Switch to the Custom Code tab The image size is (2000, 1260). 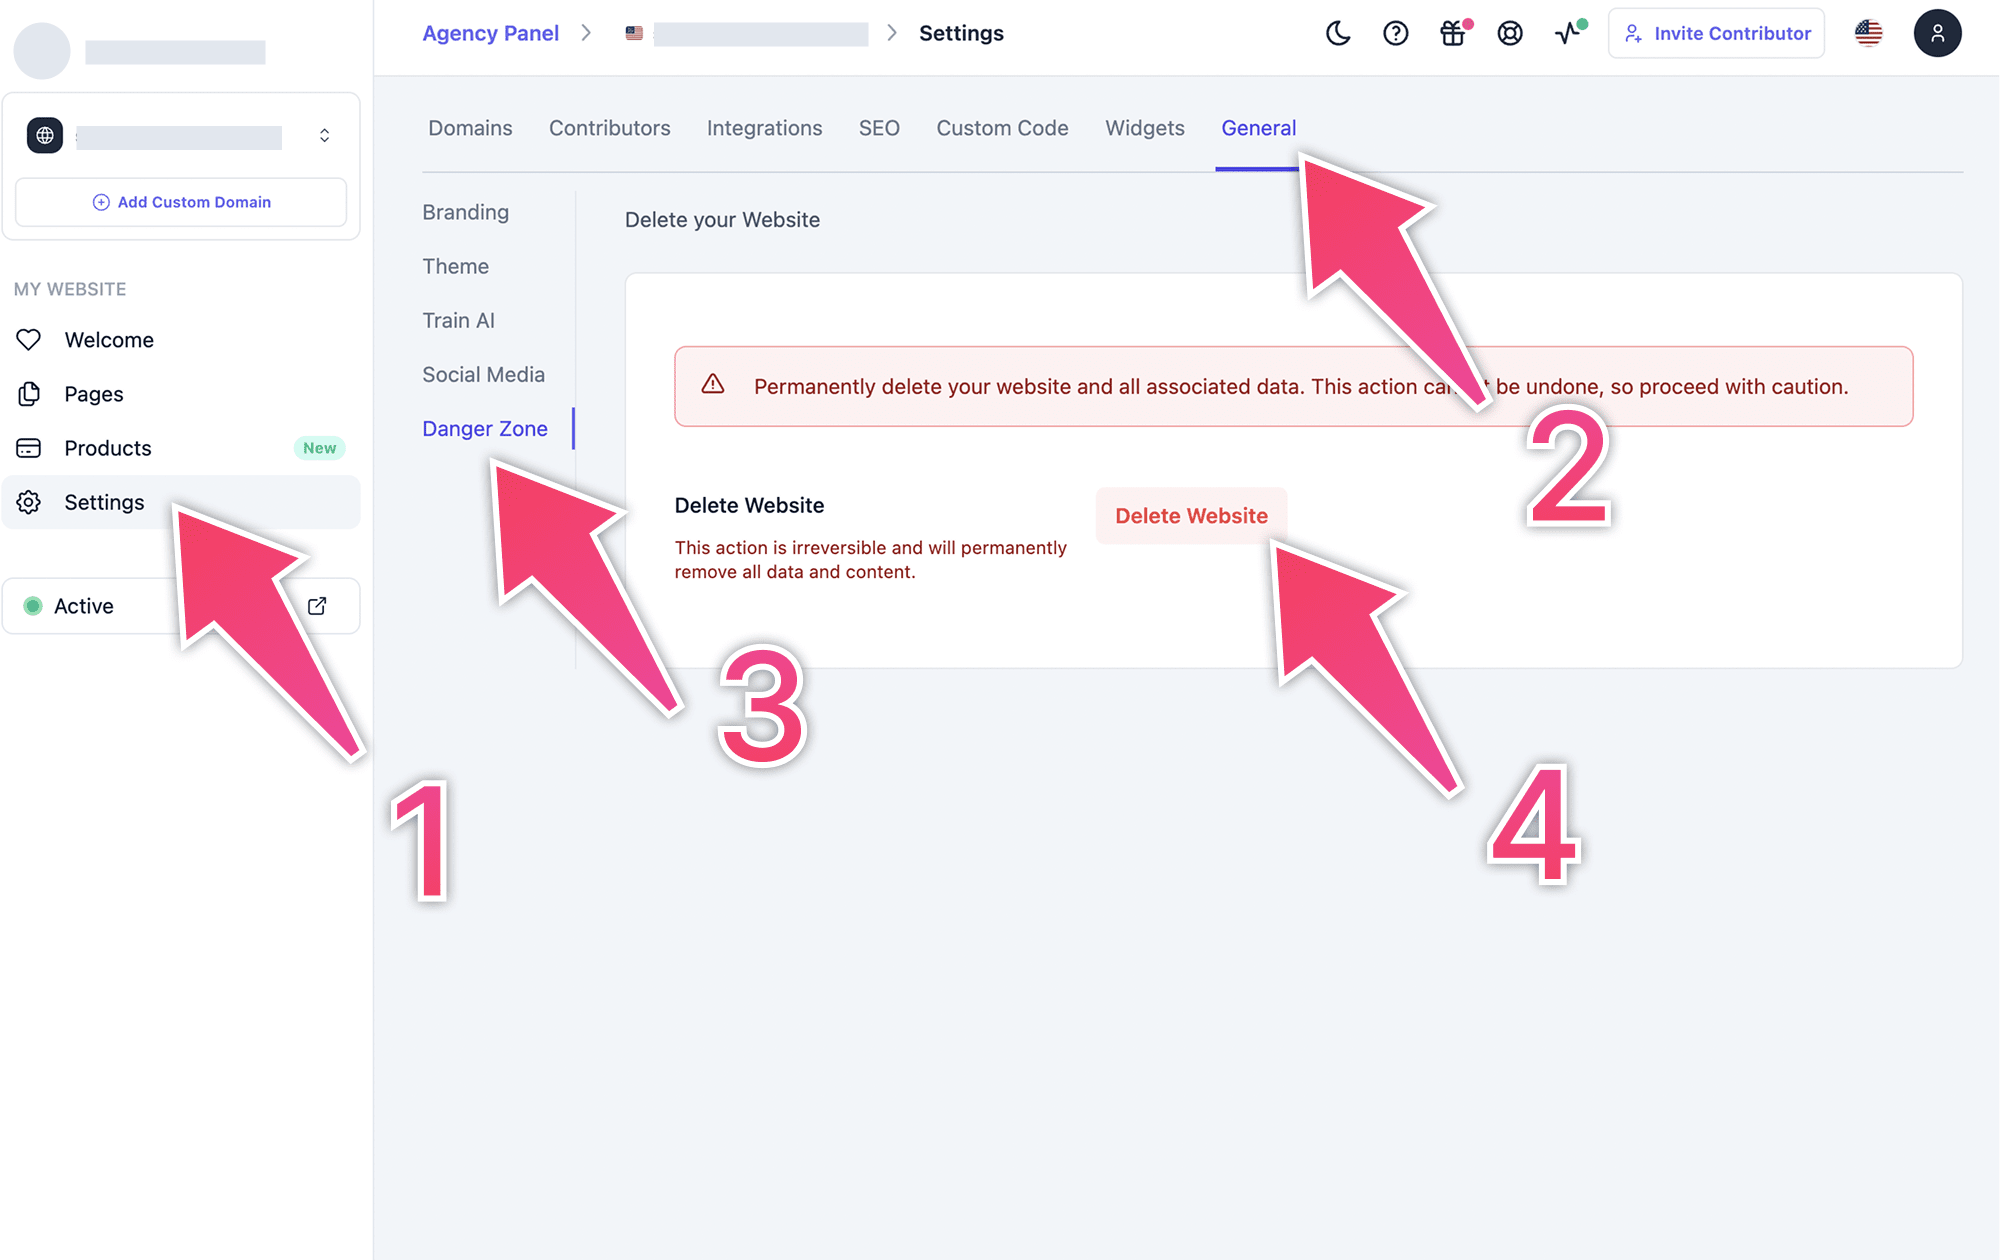(x=1002, y=128)
